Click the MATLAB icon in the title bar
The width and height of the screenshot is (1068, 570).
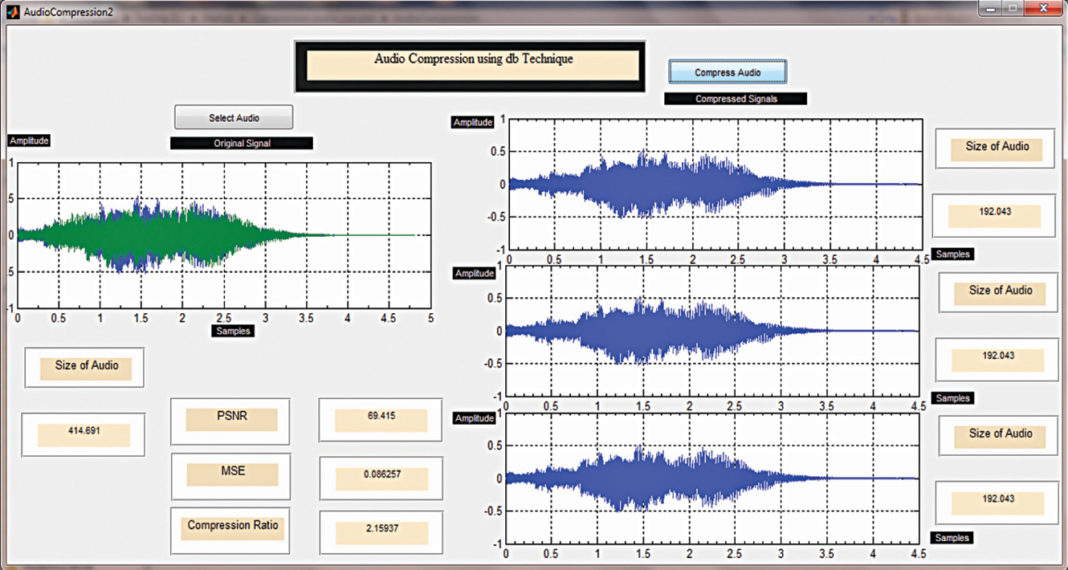click(13, 11)
